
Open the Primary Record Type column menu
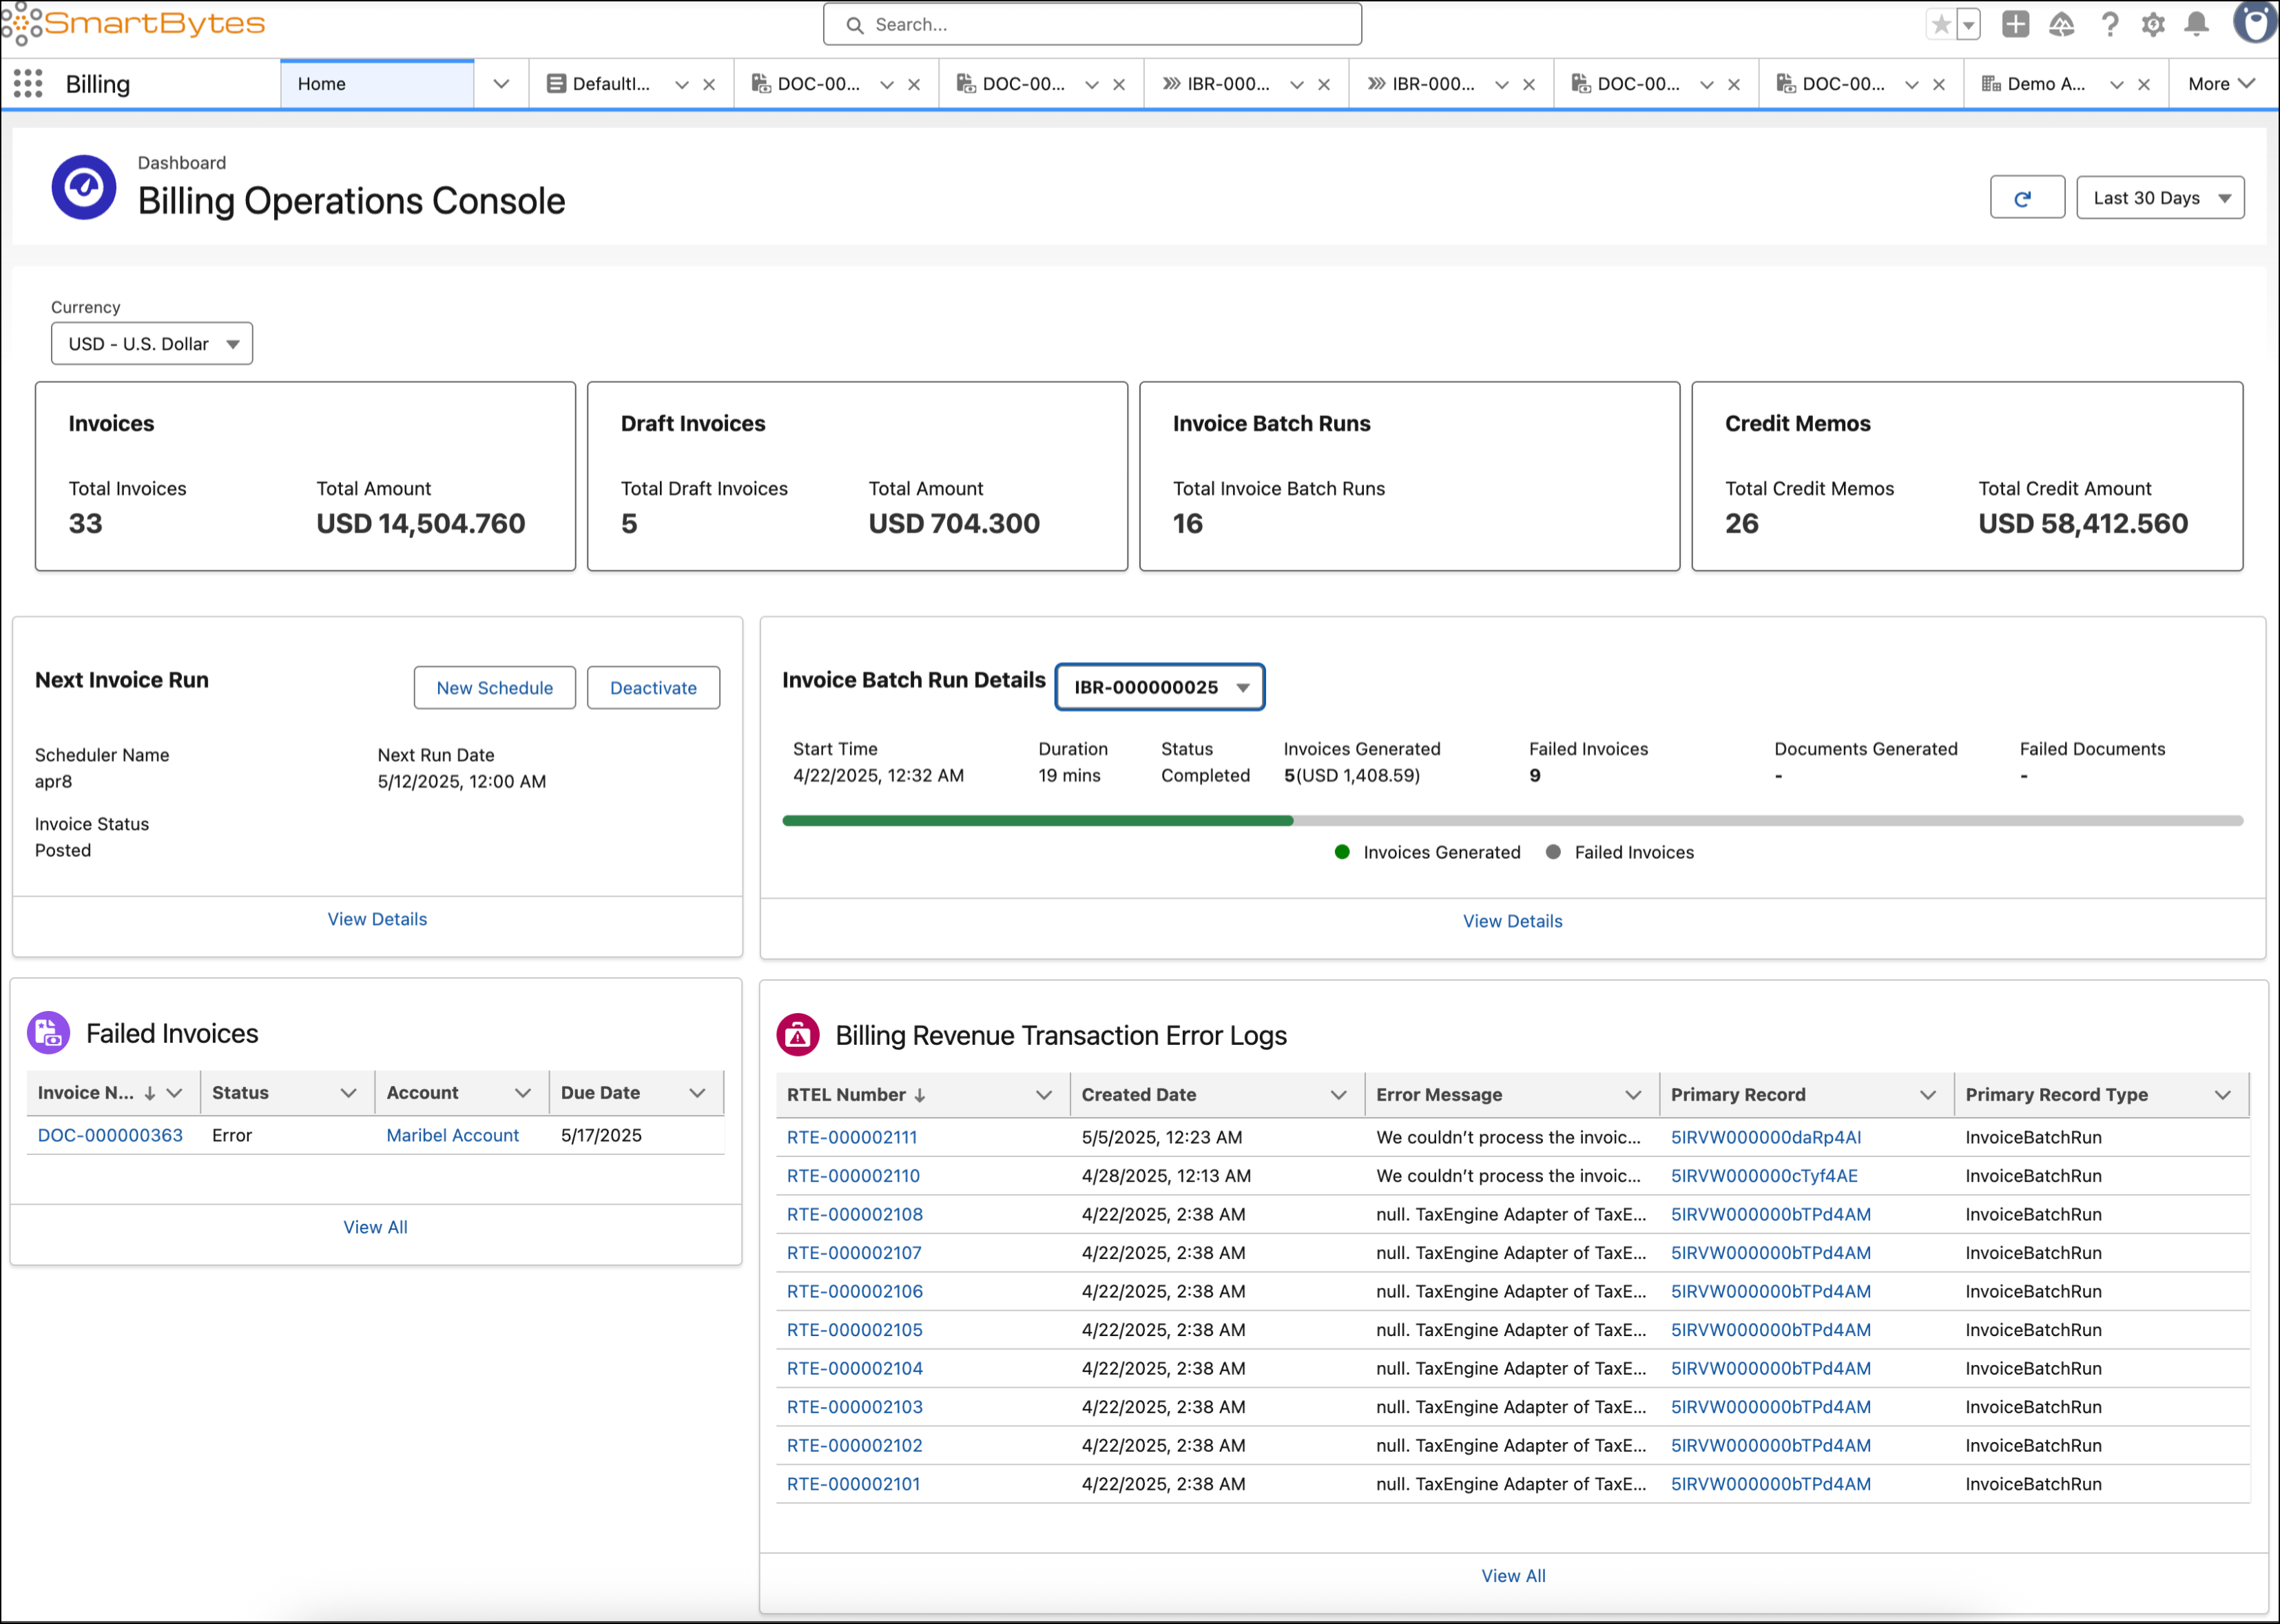pyautogui.click(x=2223, y=1095)
